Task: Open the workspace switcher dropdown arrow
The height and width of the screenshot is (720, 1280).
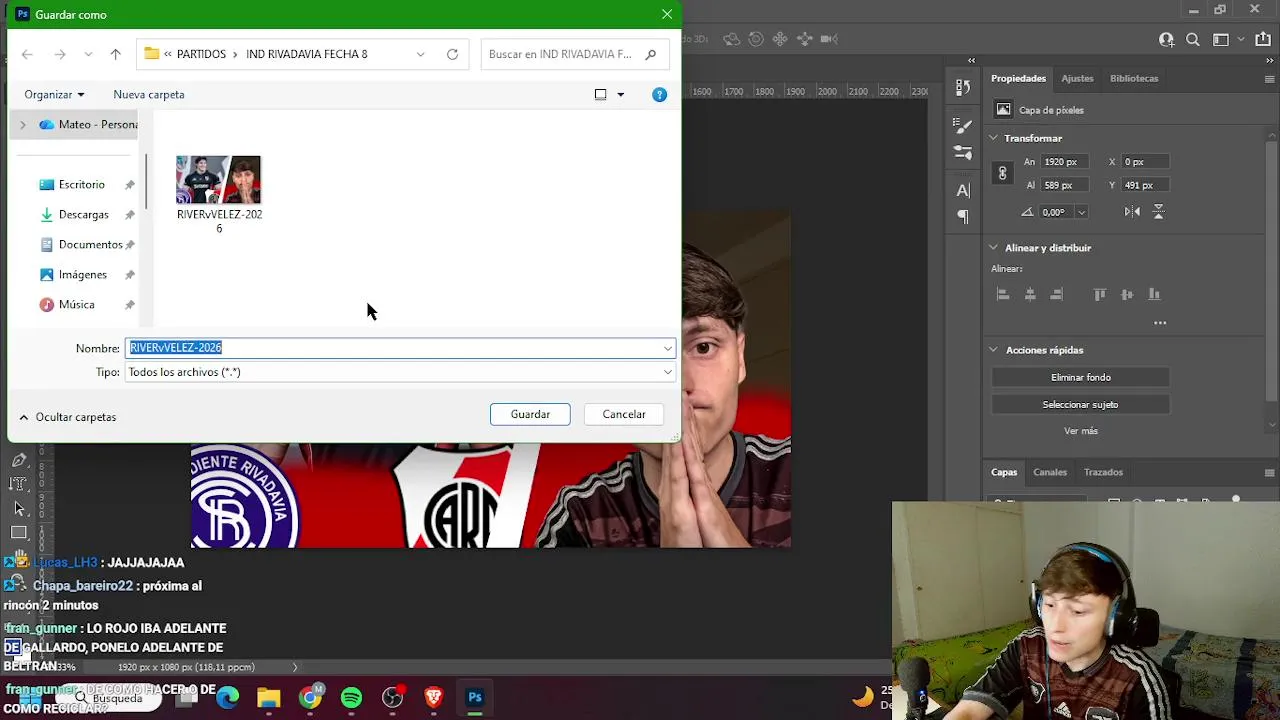Action: (x=1241, y=40)
